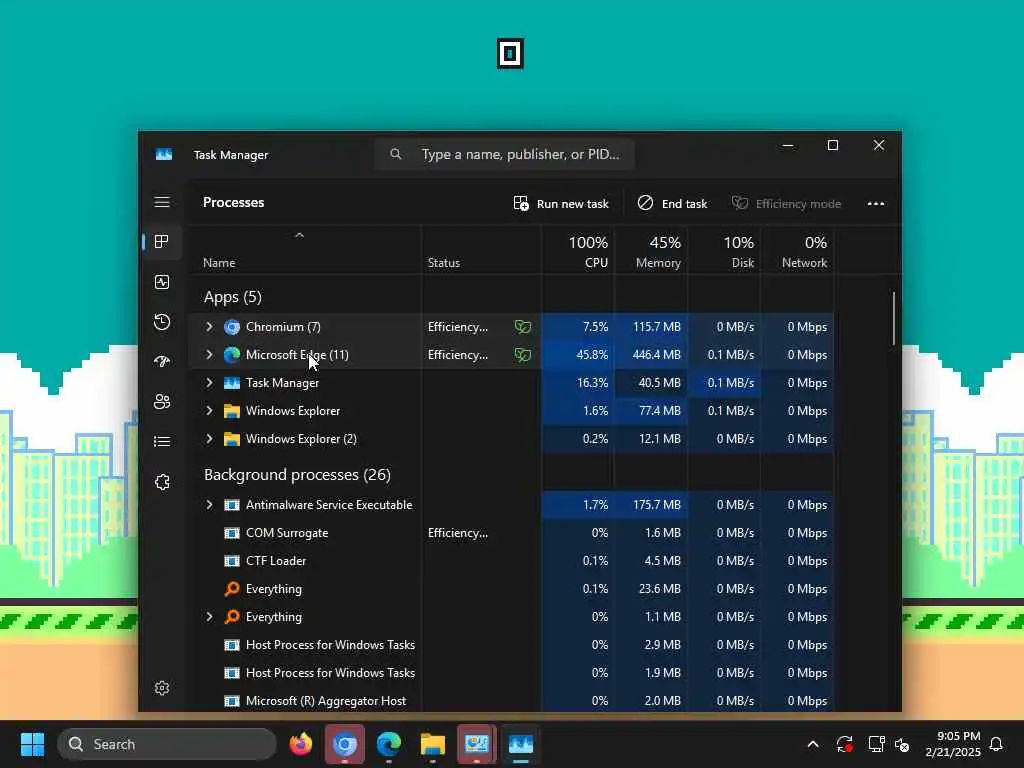Click the Chromium process icon
The image size is (1024, 768).
pos(232,327)
